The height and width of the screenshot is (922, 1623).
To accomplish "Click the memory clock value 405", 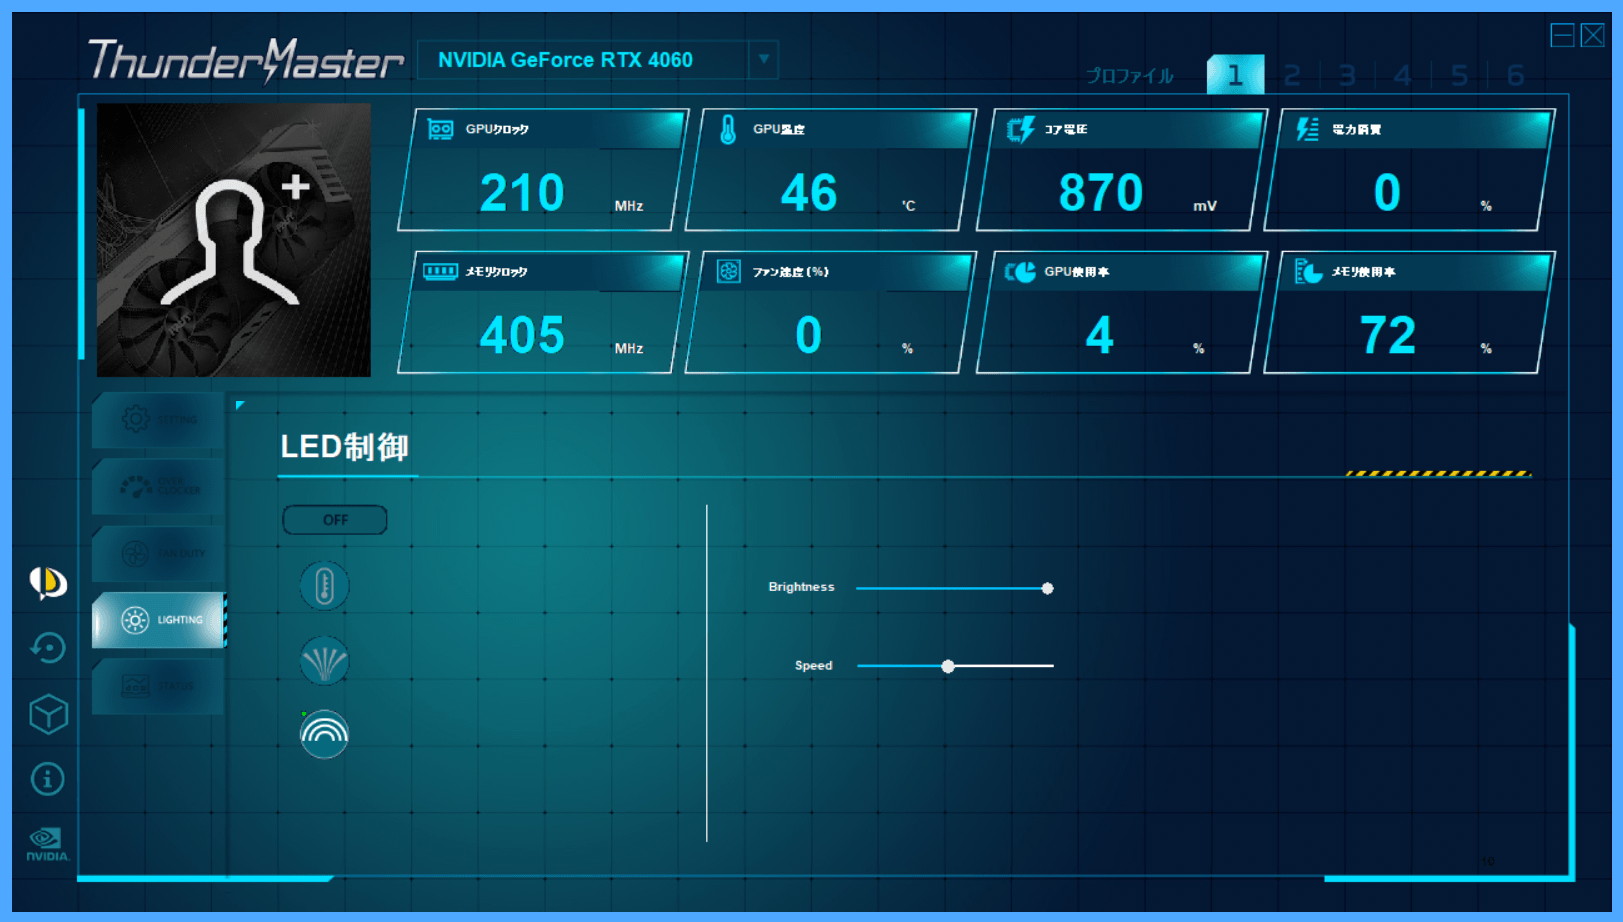I will coord(522,335).
